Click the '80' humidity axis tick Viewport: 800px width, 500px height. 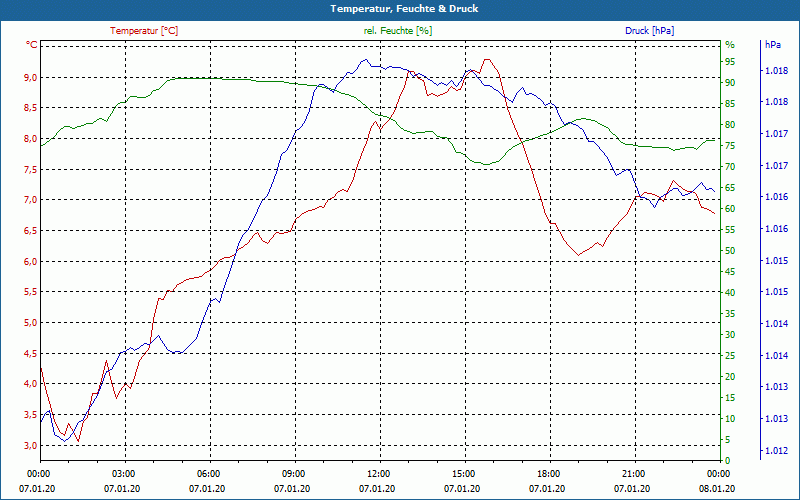[x=730, y=124]
